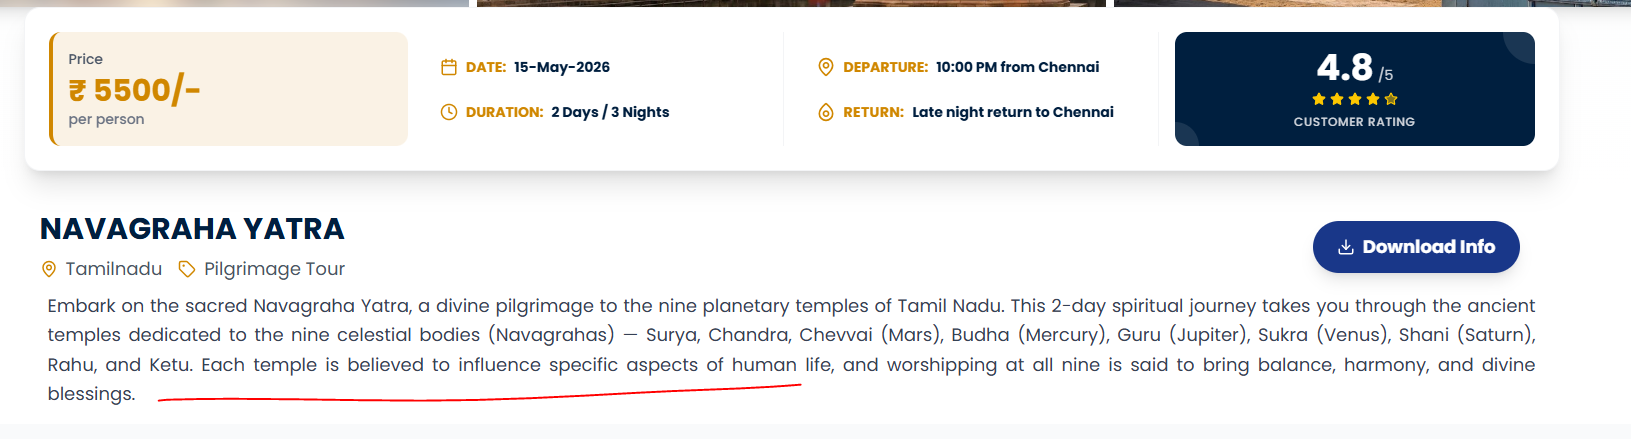The width and height of the screenshot is (1631, 439).
Task: Click Late night return to Chennai text
Action: pos(1012,112)
